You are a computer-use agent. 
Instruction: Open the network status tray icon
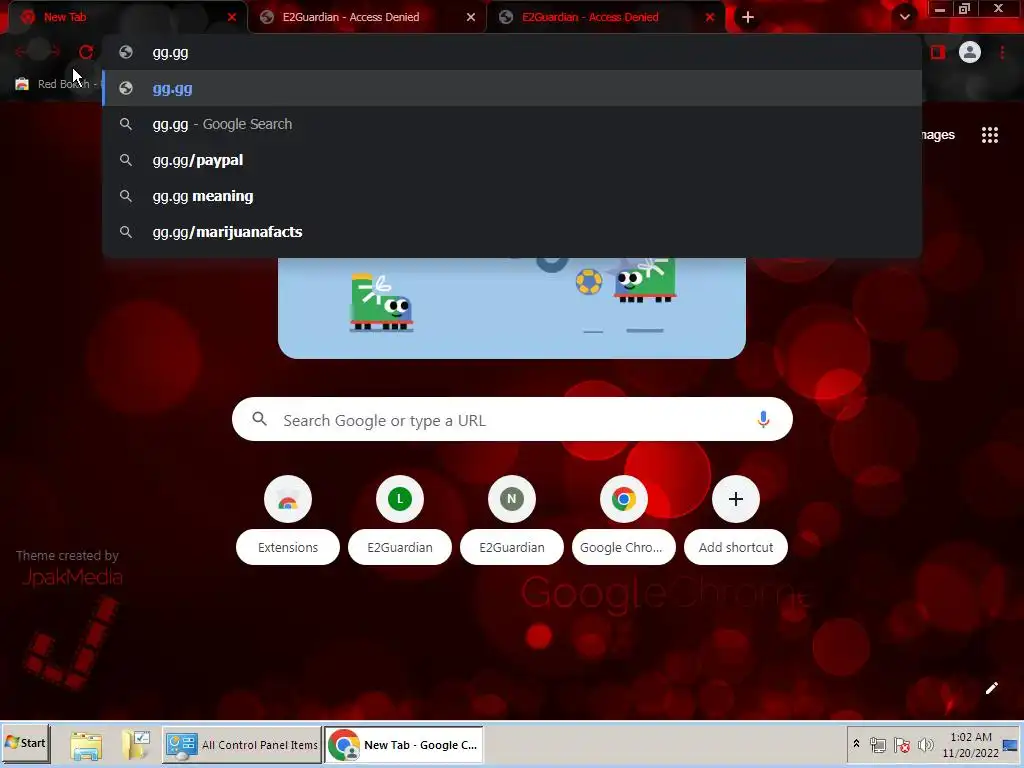[878, 744]
